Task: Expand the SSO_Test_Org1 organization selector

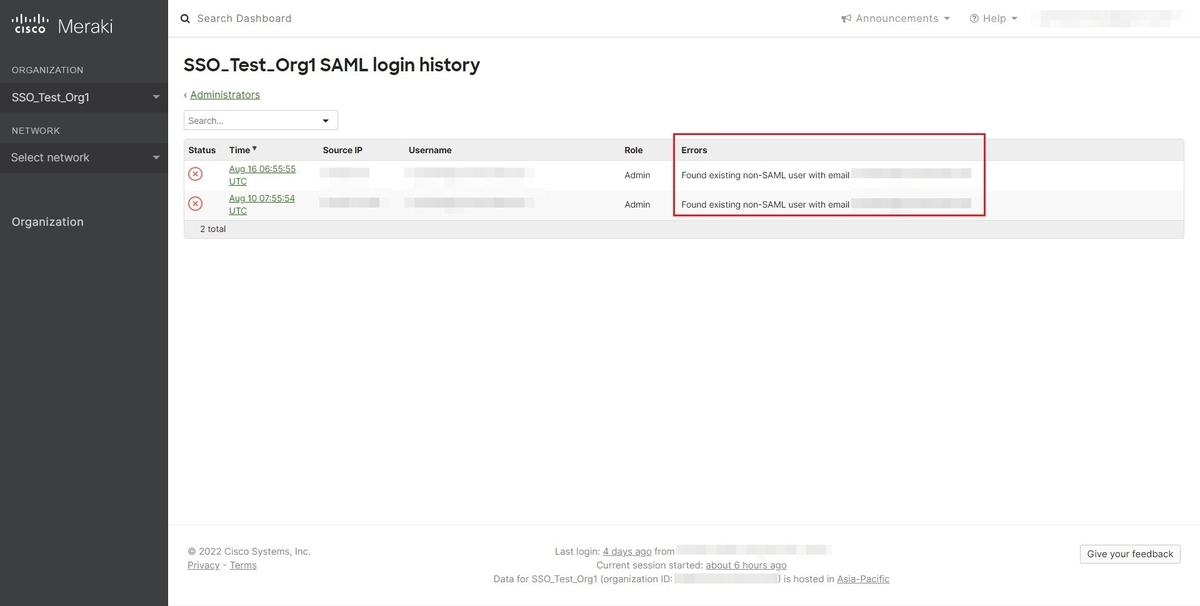Action: pyautogui.click(x=84, y=97)
